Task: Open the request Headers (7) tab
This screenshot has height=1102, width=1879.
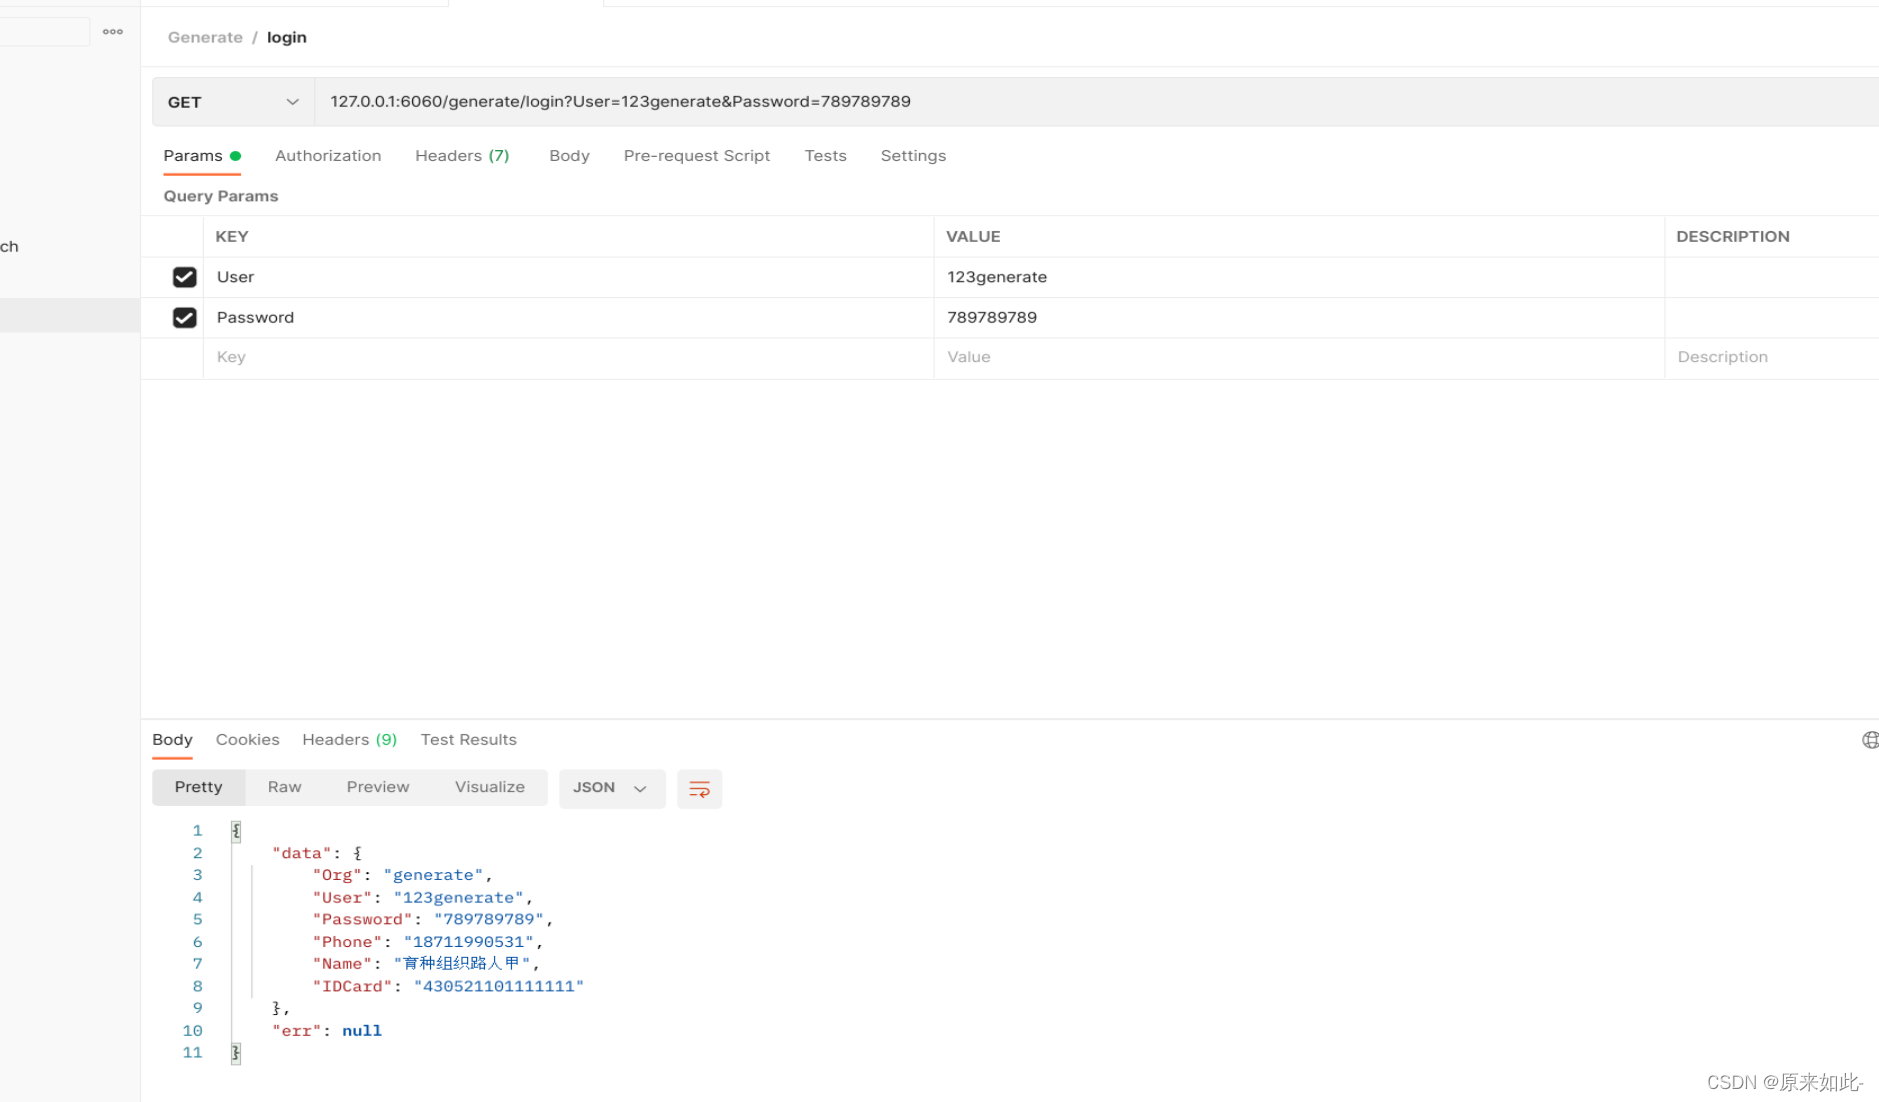Action: click(x=462, y=156)
